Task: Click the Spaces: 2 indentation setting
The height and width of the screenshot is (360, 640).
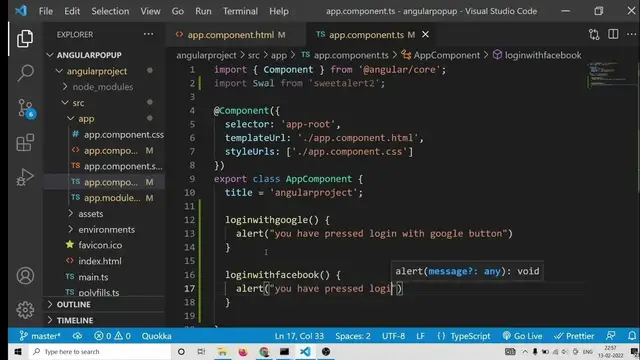Action: coord(353,336)
